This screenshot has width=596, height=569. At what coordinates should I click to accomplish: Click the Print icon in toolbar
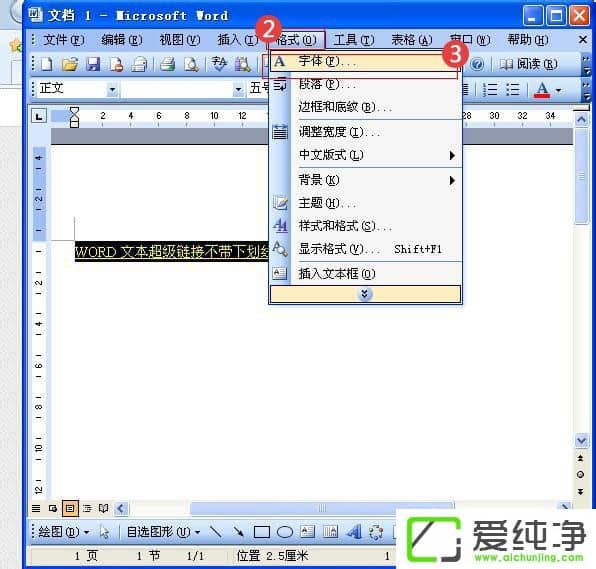point(167,64)
